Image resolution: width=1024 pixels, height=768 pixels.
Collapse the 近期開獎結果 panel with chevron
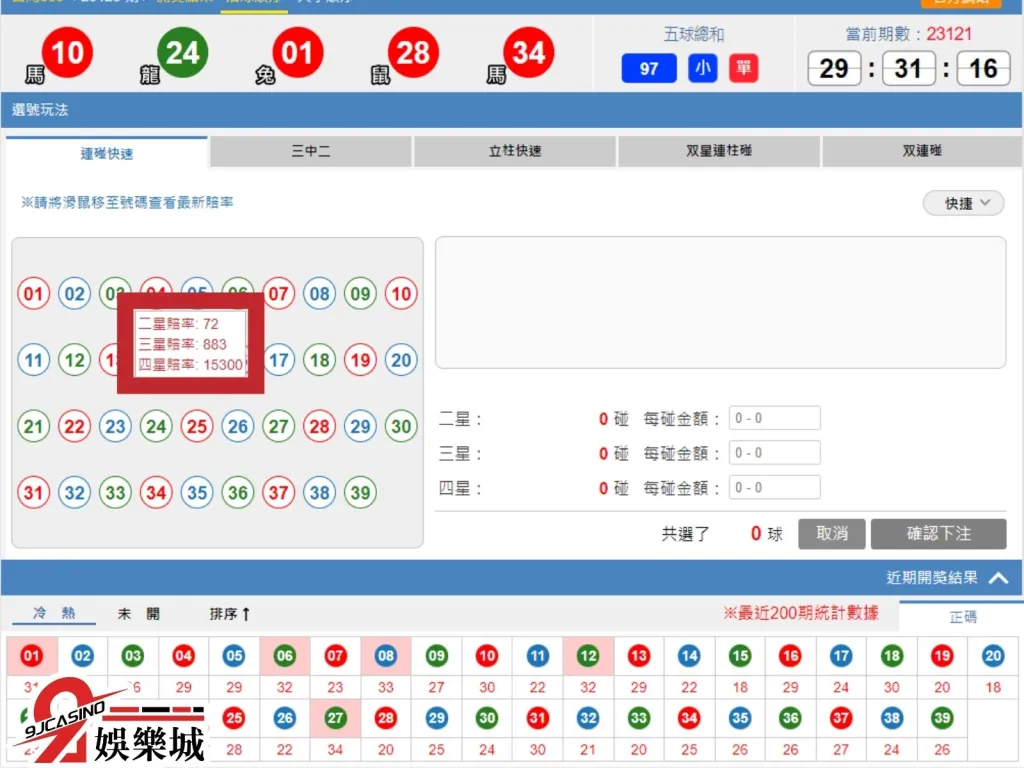tap(999, 577)
